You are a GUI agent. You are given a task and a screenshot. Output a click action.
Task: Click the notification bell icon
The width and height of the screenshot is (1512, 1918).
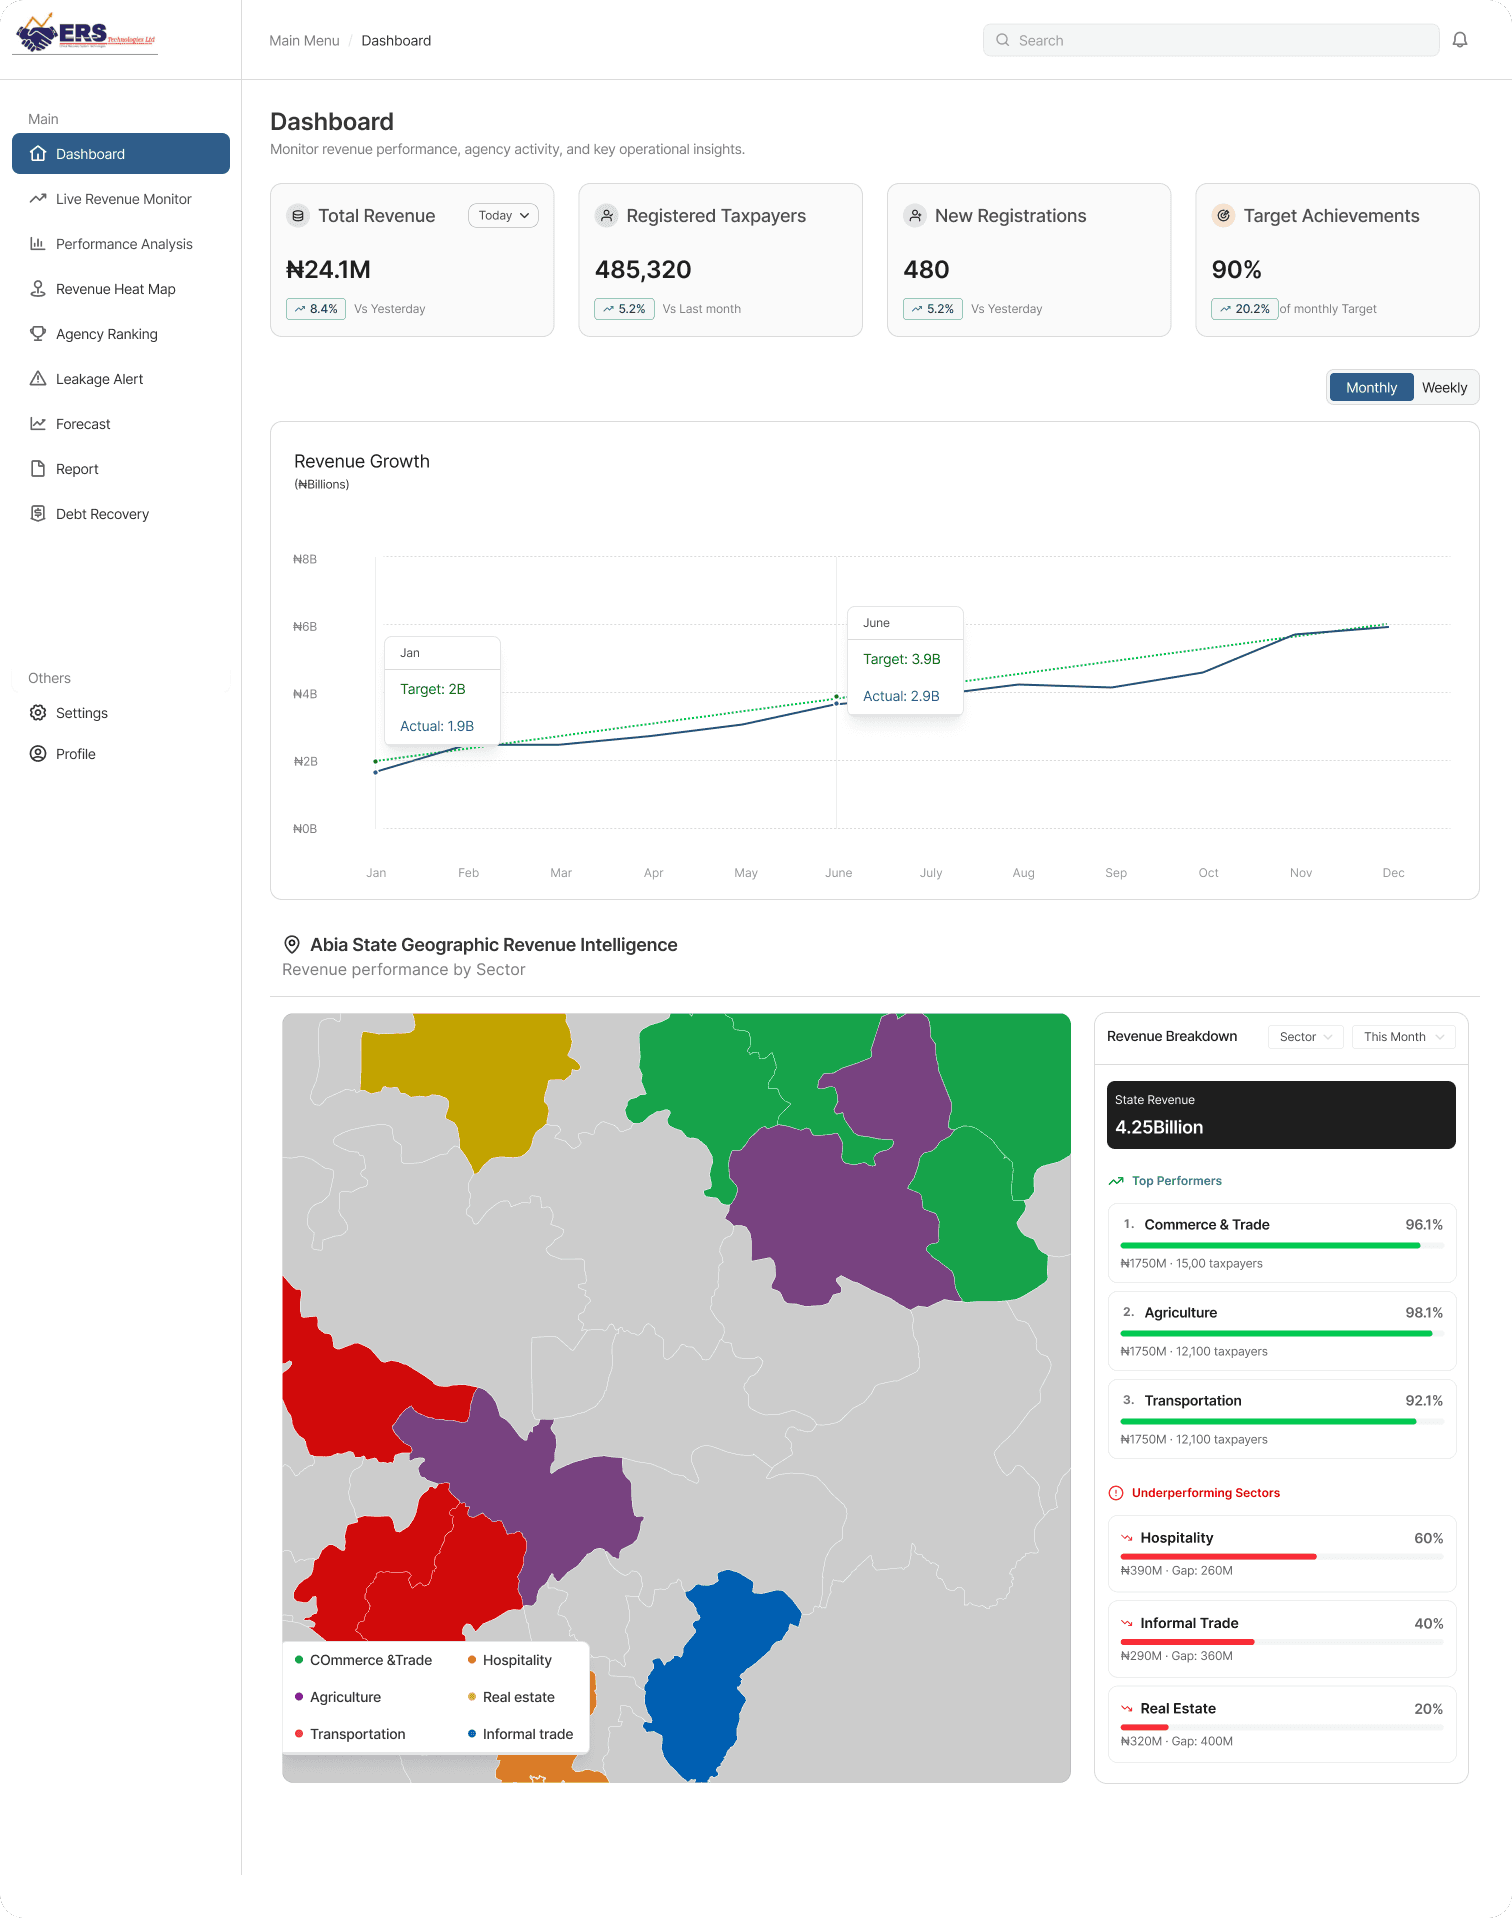[x=1460, y=40]
